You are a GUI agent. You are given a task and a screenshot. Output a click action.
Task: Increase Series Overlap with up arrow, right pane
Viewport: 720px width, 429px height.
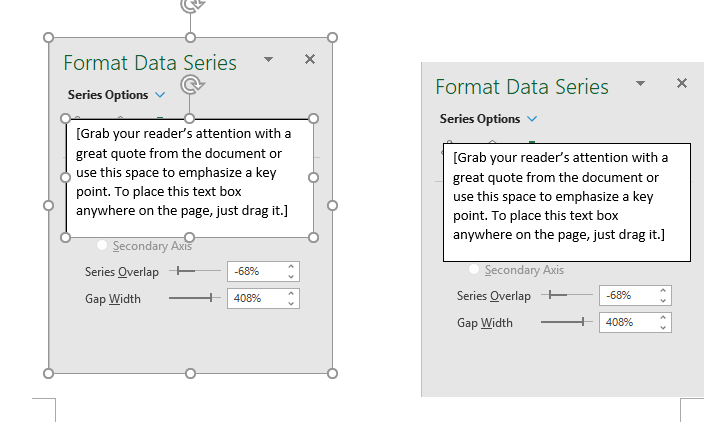click(663, 290)
